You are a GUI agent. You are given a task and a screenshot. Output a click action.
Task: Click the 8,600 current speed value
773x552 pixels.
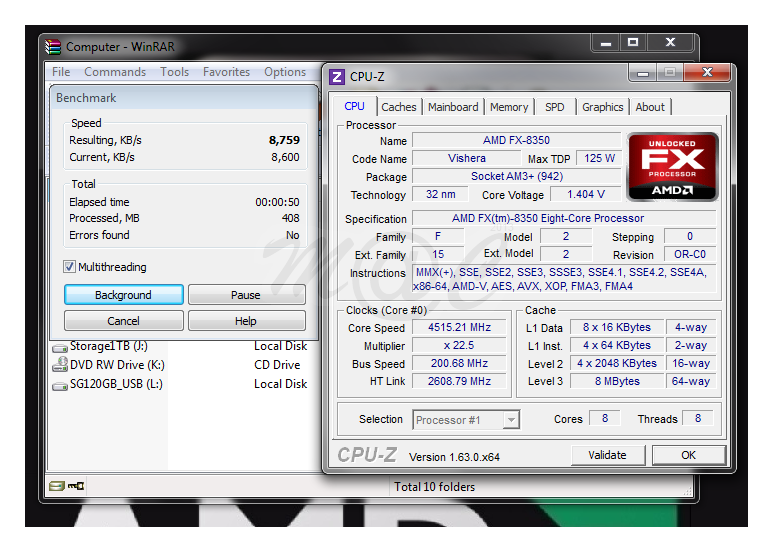point(285,157)
